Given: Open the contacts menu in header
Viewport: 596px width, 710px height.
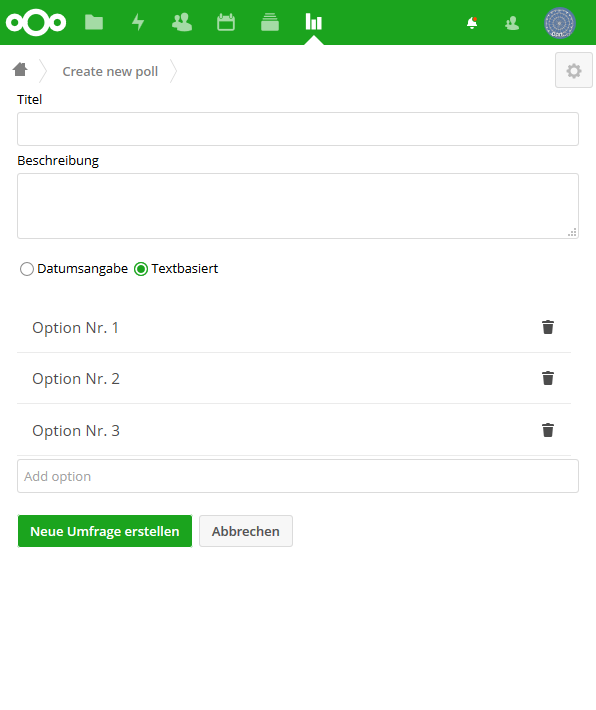Looking at the screenshot, I should pos(512,23).
